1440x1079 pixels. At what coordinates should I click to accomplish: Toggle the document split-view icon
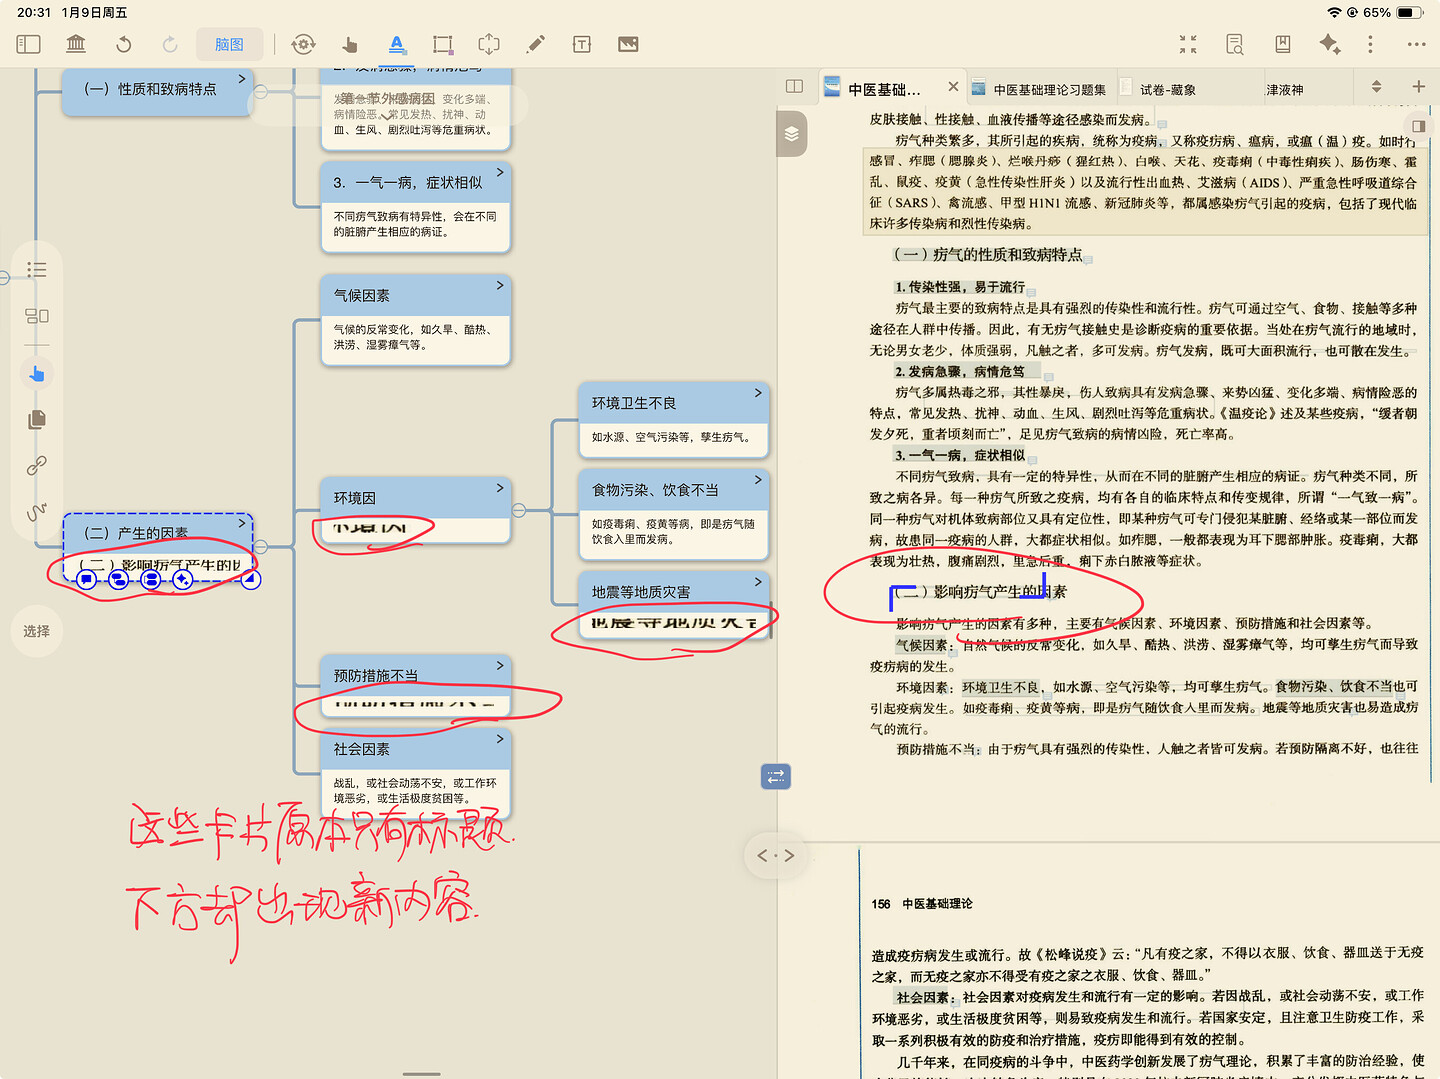795,87
